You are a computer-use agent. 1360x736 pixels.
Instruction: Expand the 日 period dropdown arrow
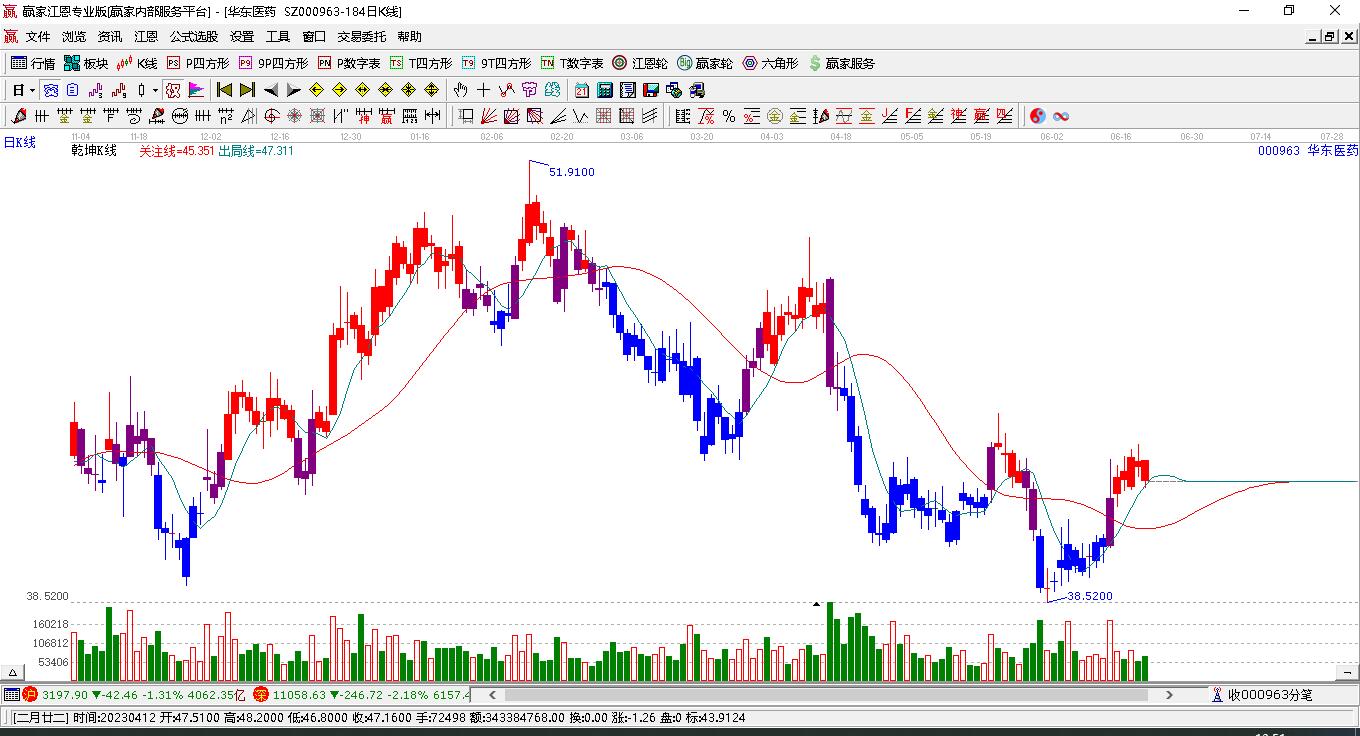32,90
